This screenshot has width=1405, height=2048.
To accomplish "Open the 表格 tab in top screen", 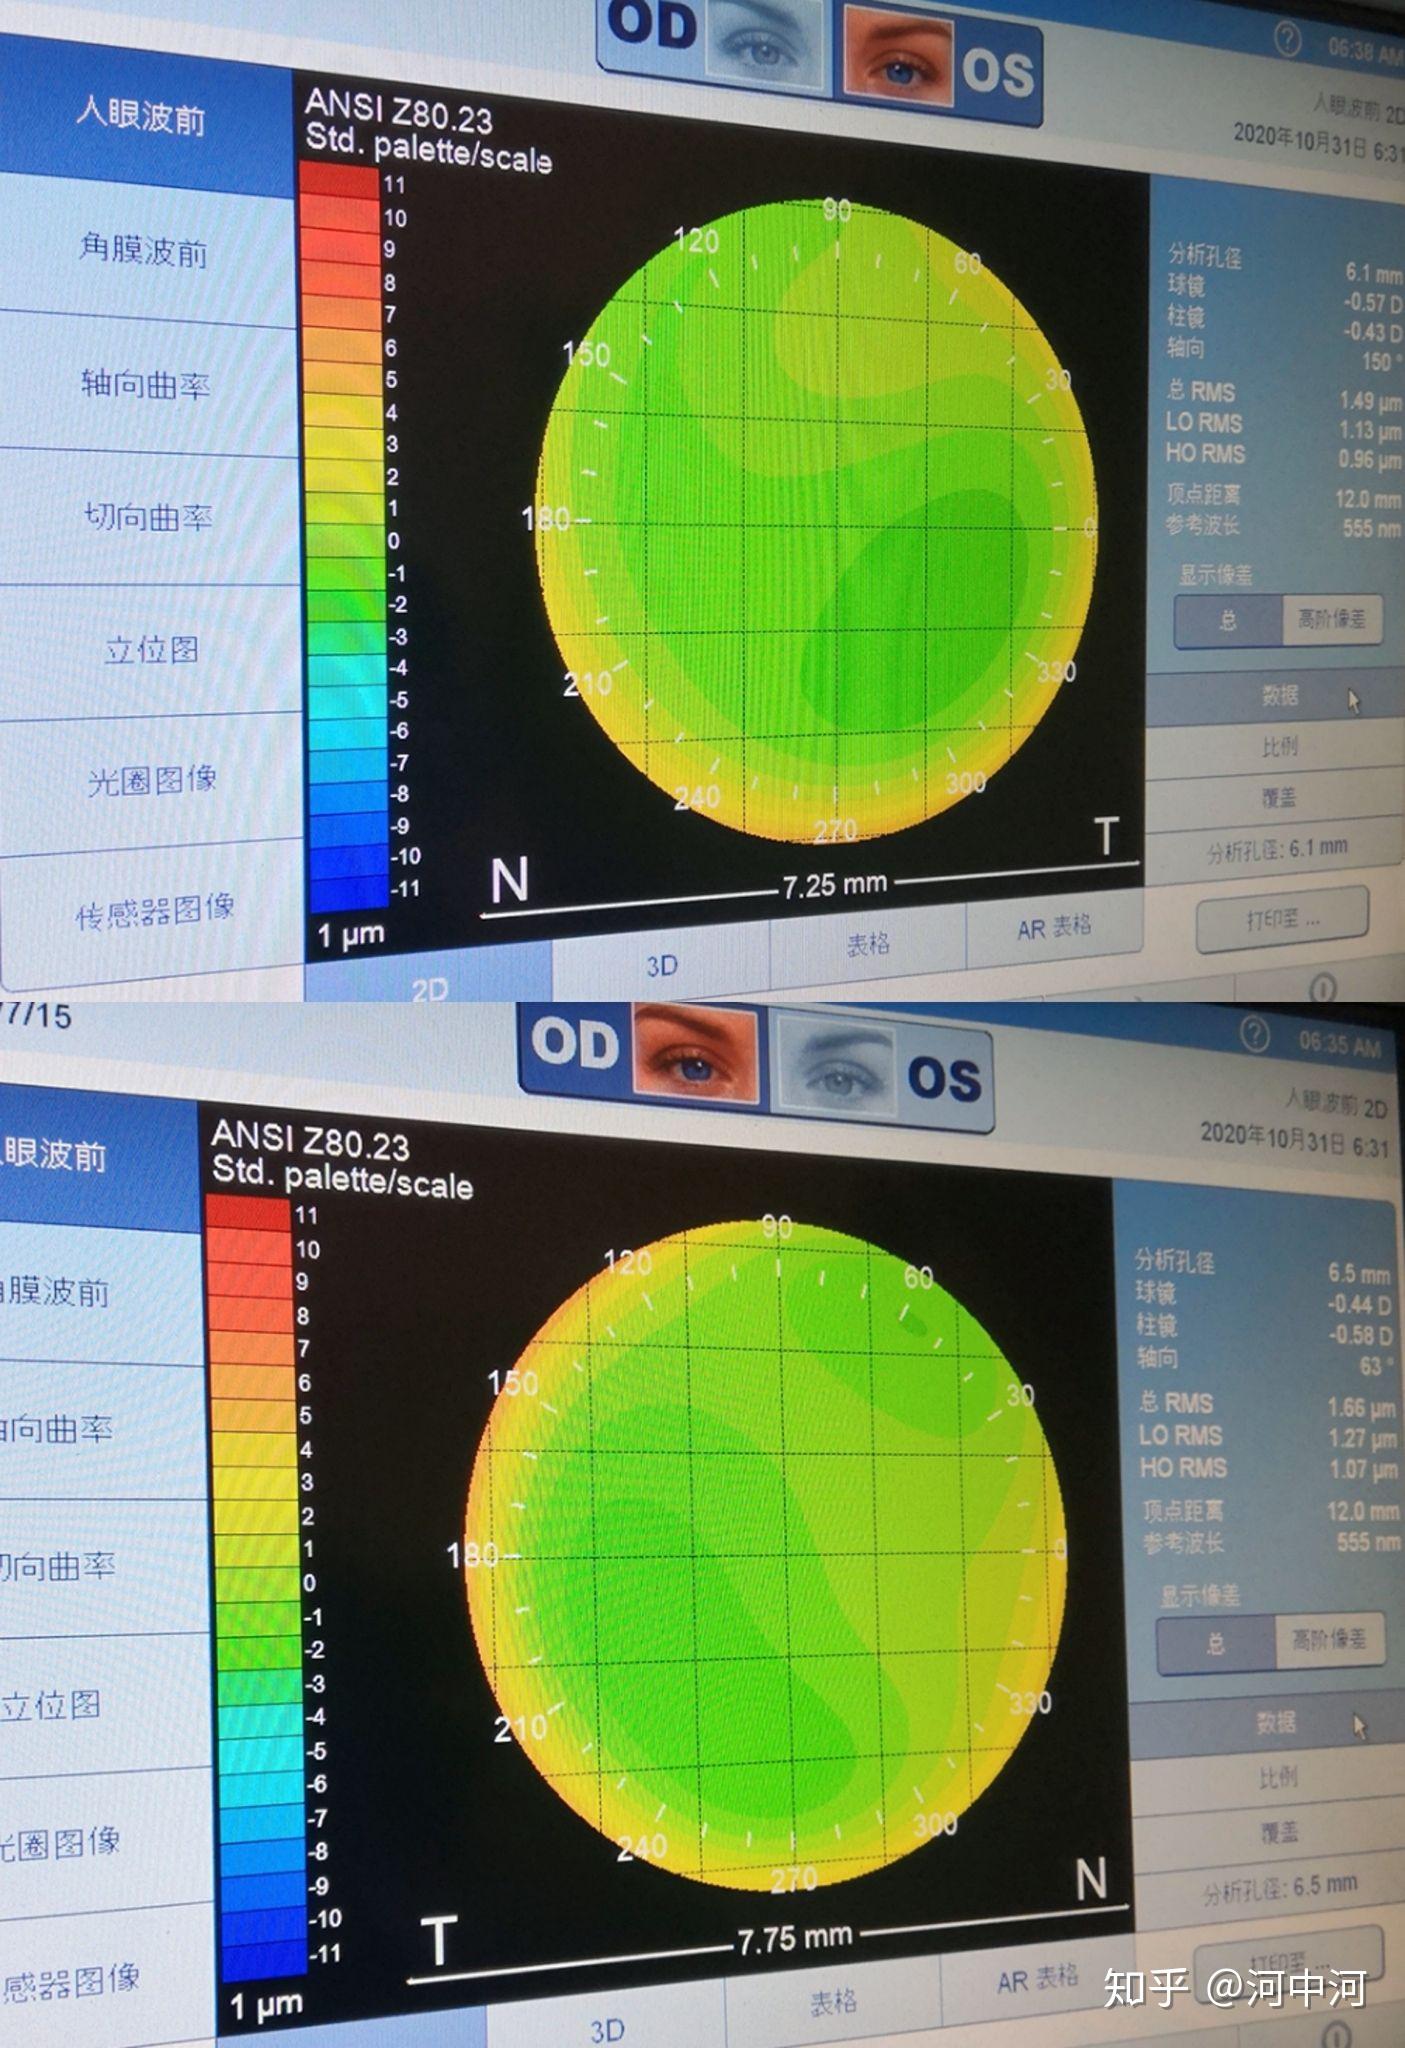I will coord(868,943).
